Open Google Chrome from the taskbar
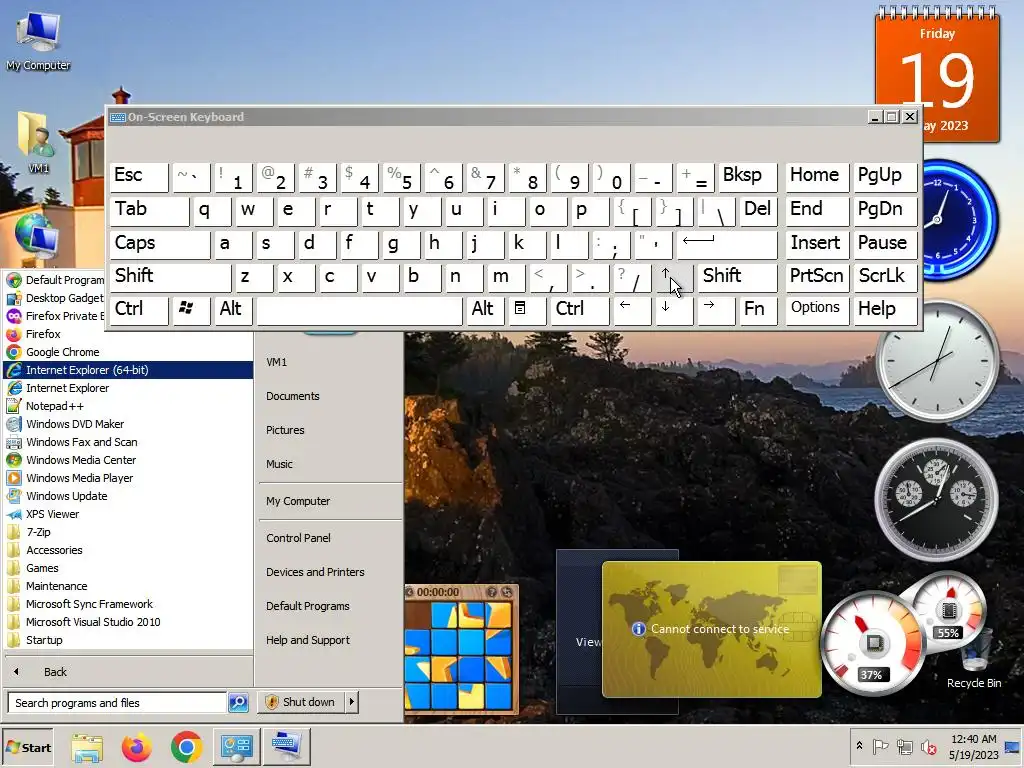1024x768 pixels. [x=187, y=747]
